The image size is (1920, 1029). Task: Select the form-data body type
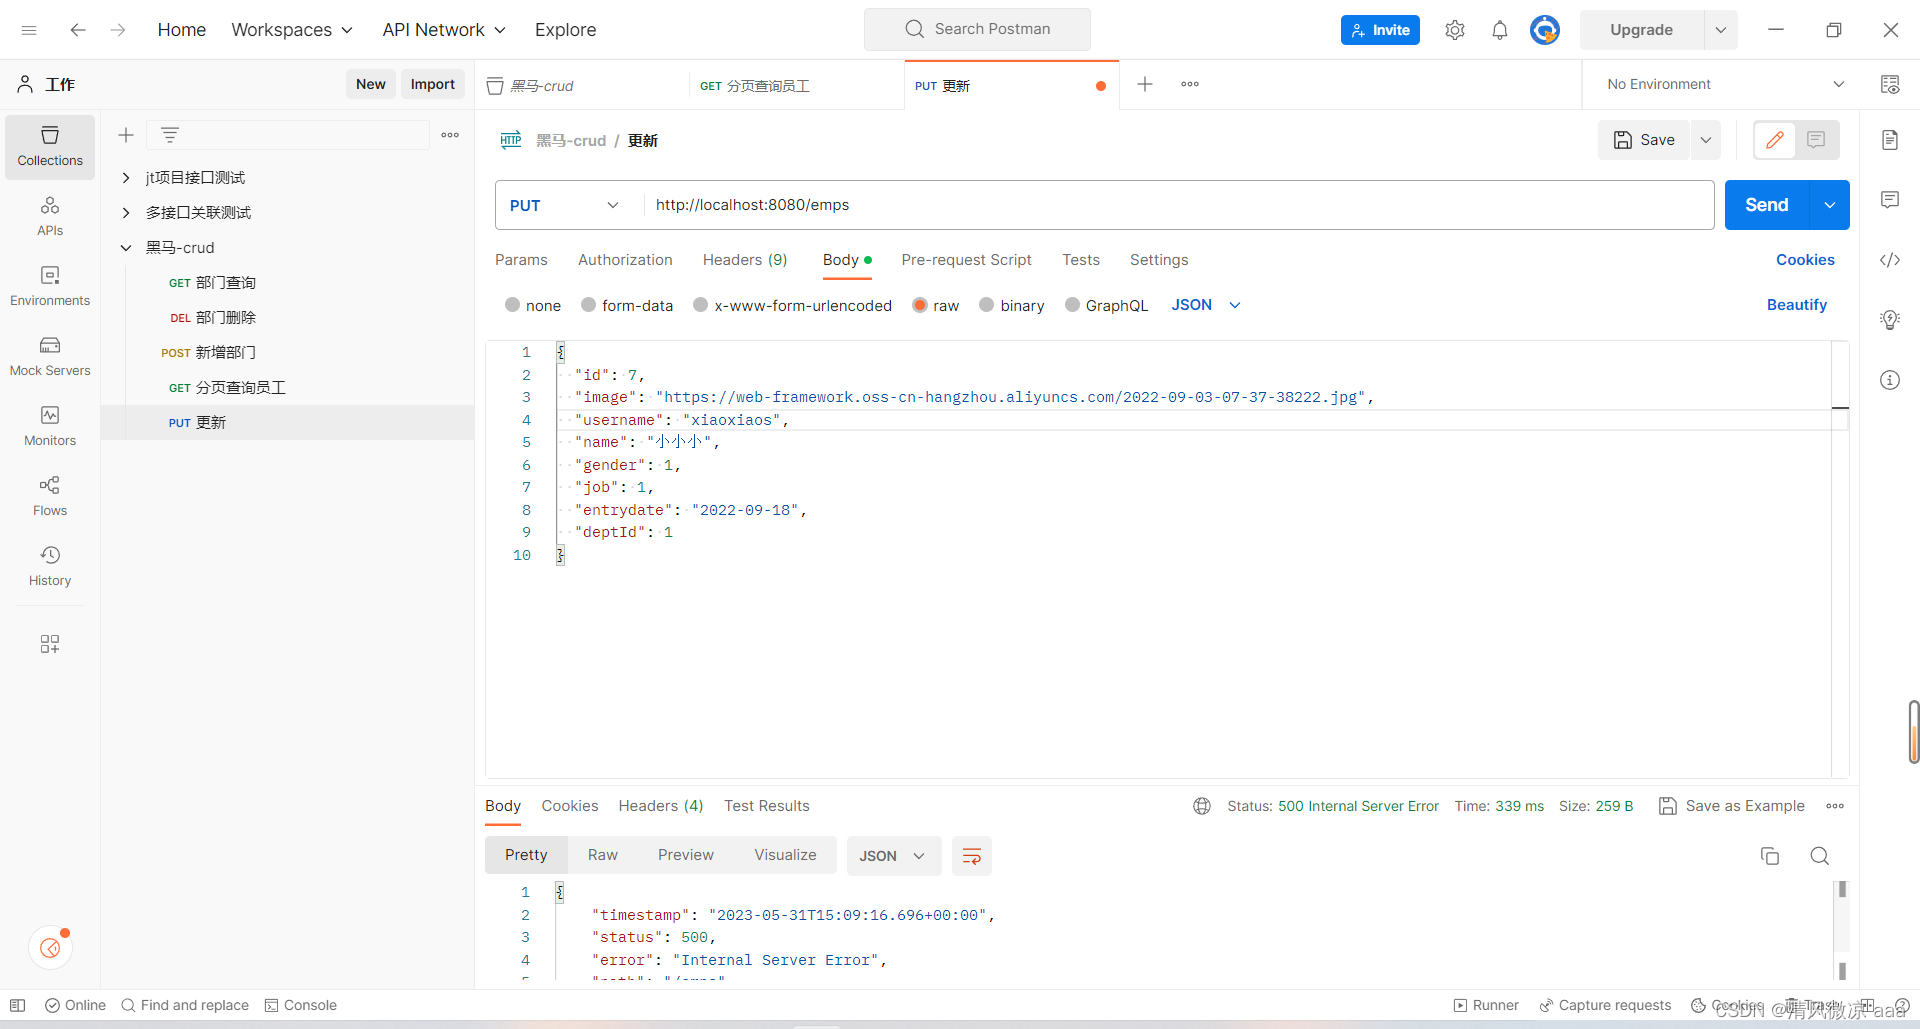point(589,305)
